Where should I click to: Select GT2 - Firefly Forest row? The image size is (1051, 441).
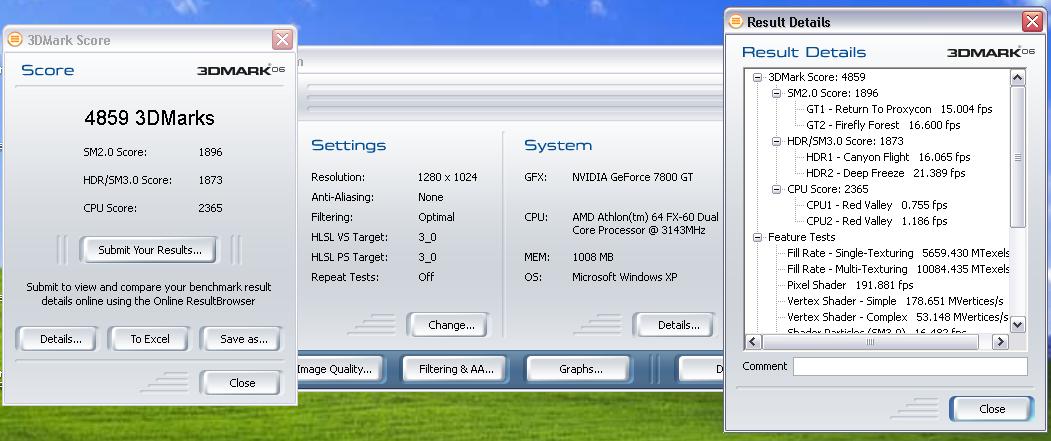(x=883, y=125)
